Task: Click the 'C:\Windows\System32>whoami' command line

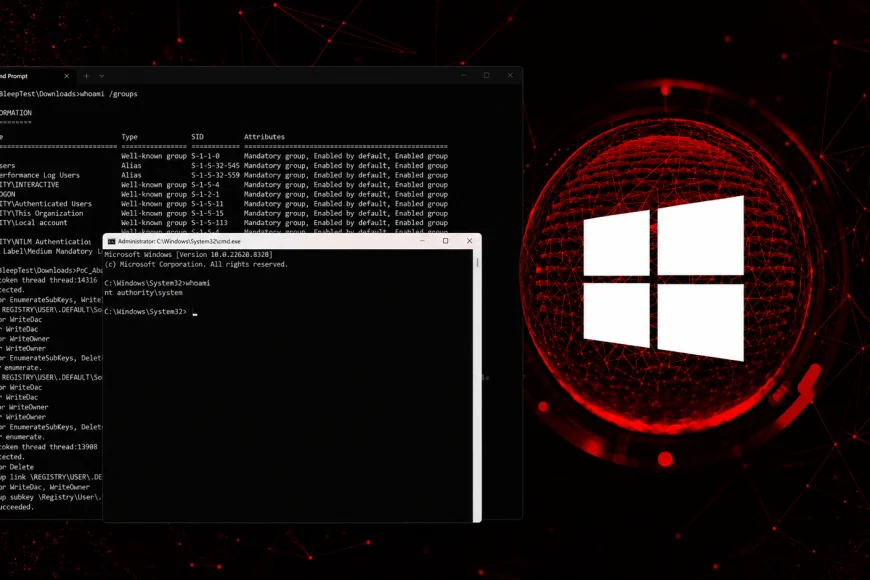Action: tap(157, 283)
